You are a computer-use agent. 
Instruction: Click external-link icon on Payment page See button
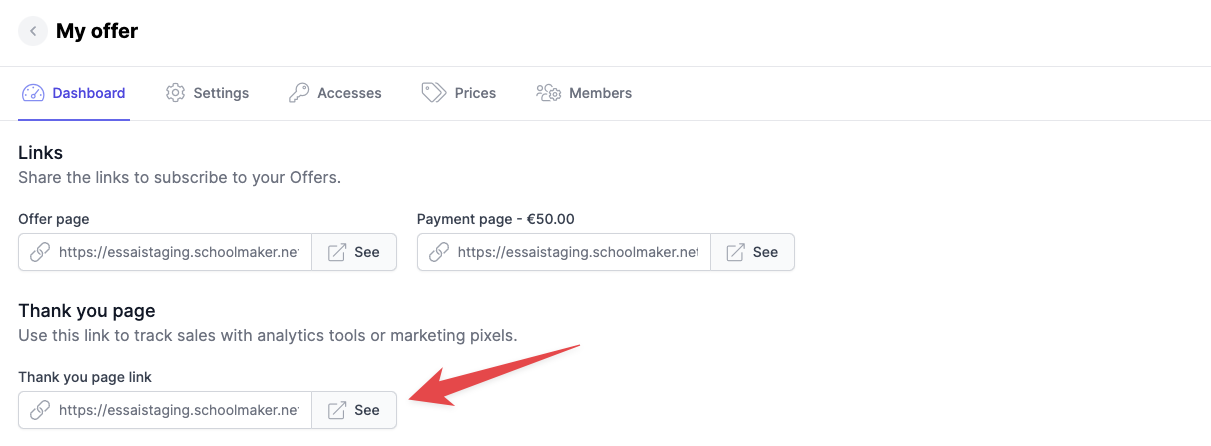coord(735,252)
